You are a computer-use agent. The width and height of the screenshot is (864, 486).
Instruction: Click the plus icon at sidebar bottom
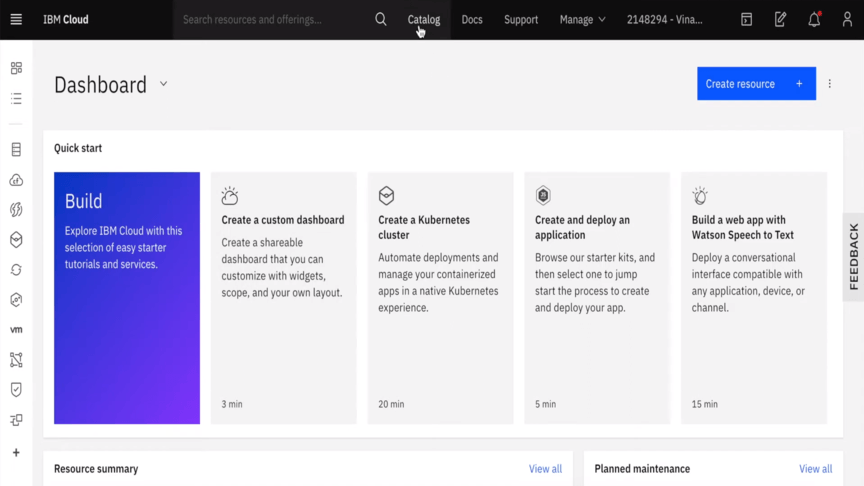(x=16, y=452)
